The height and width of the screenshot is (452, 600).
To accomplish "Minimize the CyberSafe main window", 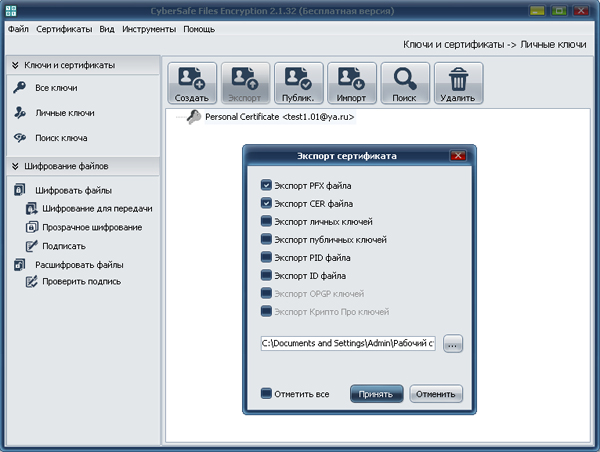I will [x=537, y=10].
